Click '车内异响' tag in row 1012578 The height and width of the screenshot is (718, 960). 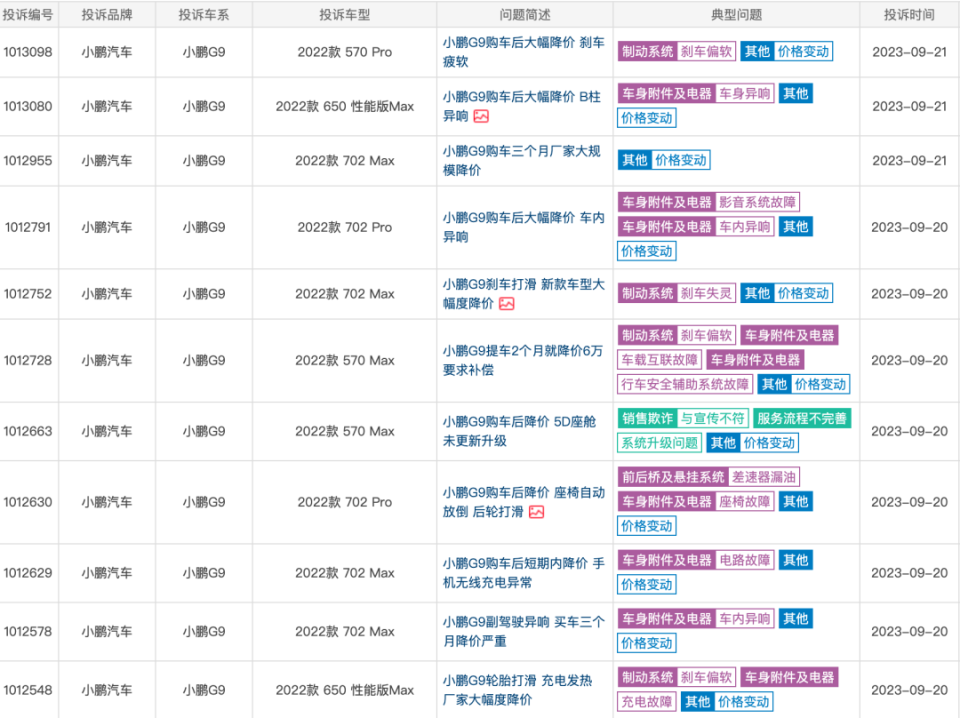point(744,619)
